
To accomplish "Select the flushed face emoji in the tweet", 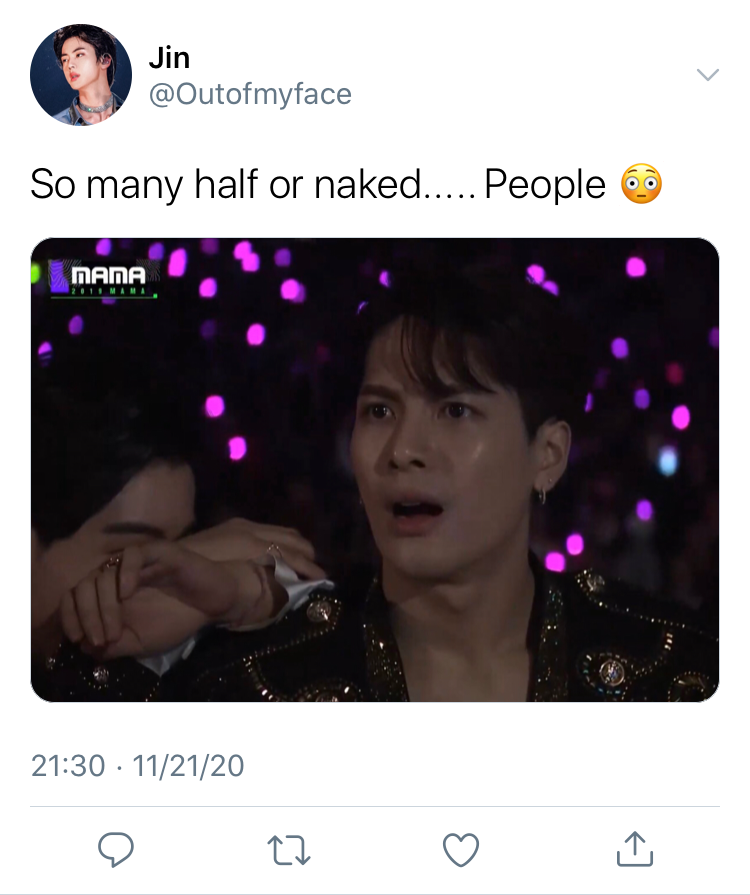I will [642, 184].
